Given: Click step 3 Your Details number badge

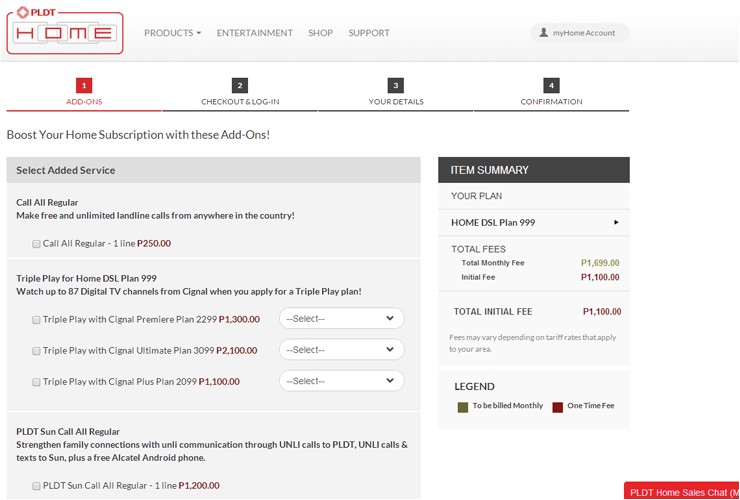Looking at the screenshot, I should point(396,86).
